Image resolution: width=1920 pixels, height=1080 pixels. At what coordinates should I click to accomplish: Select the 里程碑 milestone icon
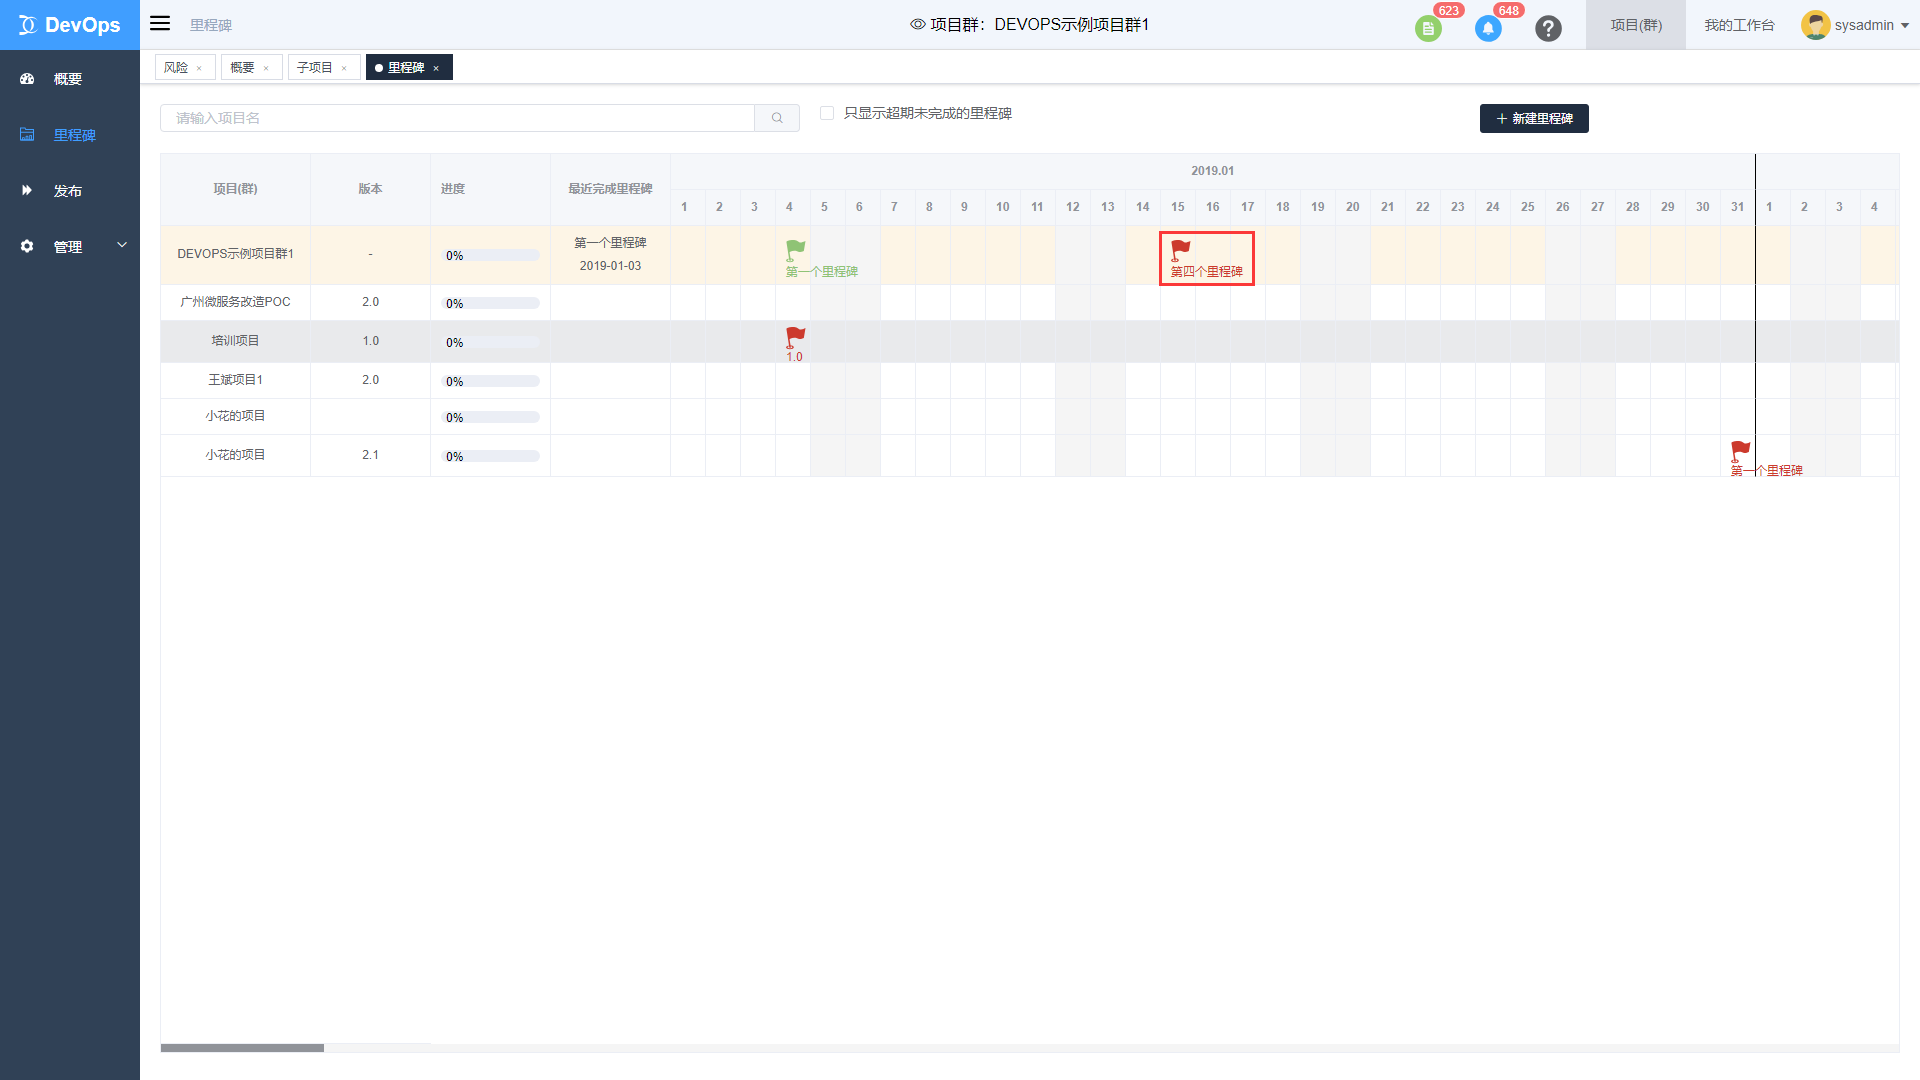pyautogui.click(x=28, y=135)
